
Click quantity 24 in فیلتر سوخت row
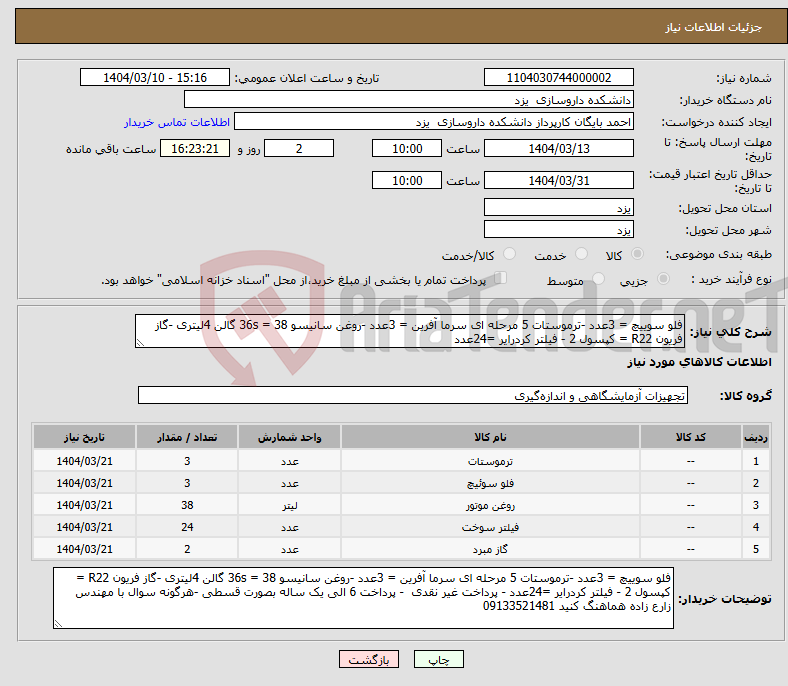187,527
